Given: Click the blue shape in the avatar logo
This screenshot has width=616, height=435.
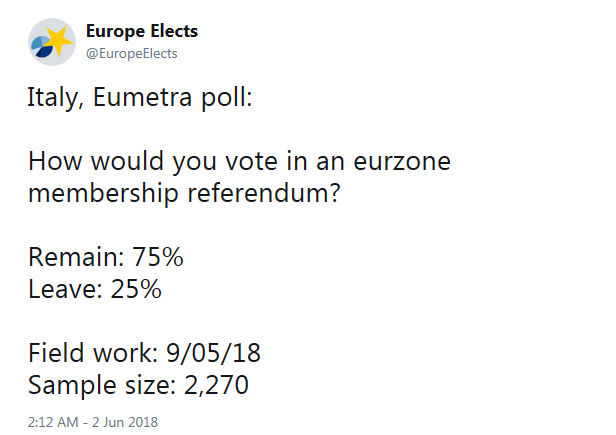Looking at the screenshot, I should (x=43, y=48).
